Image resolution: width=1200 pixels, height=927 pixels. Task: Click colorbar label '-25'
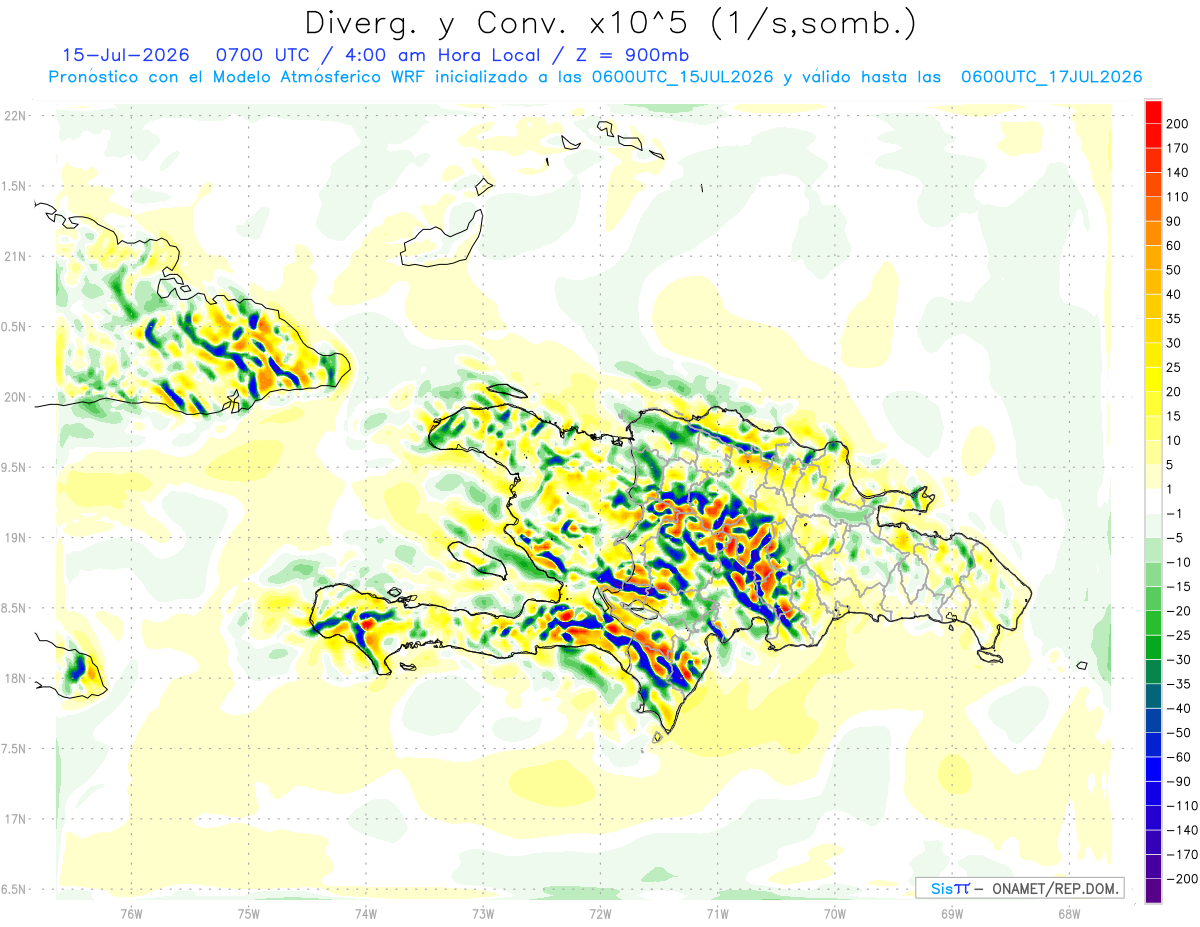pos(1178,635)
